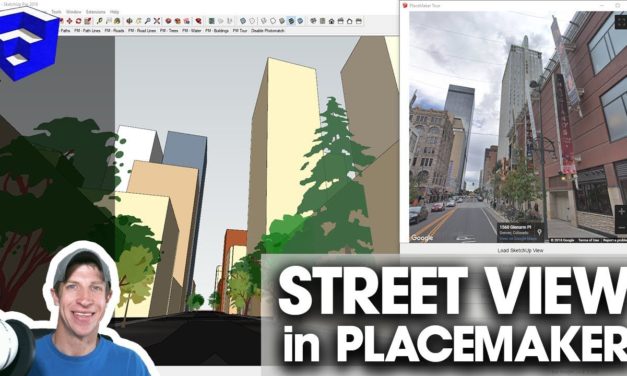Screen dimensions: 627x376
Task: Set camera to Front view
Action: click(x=331, y=21)
